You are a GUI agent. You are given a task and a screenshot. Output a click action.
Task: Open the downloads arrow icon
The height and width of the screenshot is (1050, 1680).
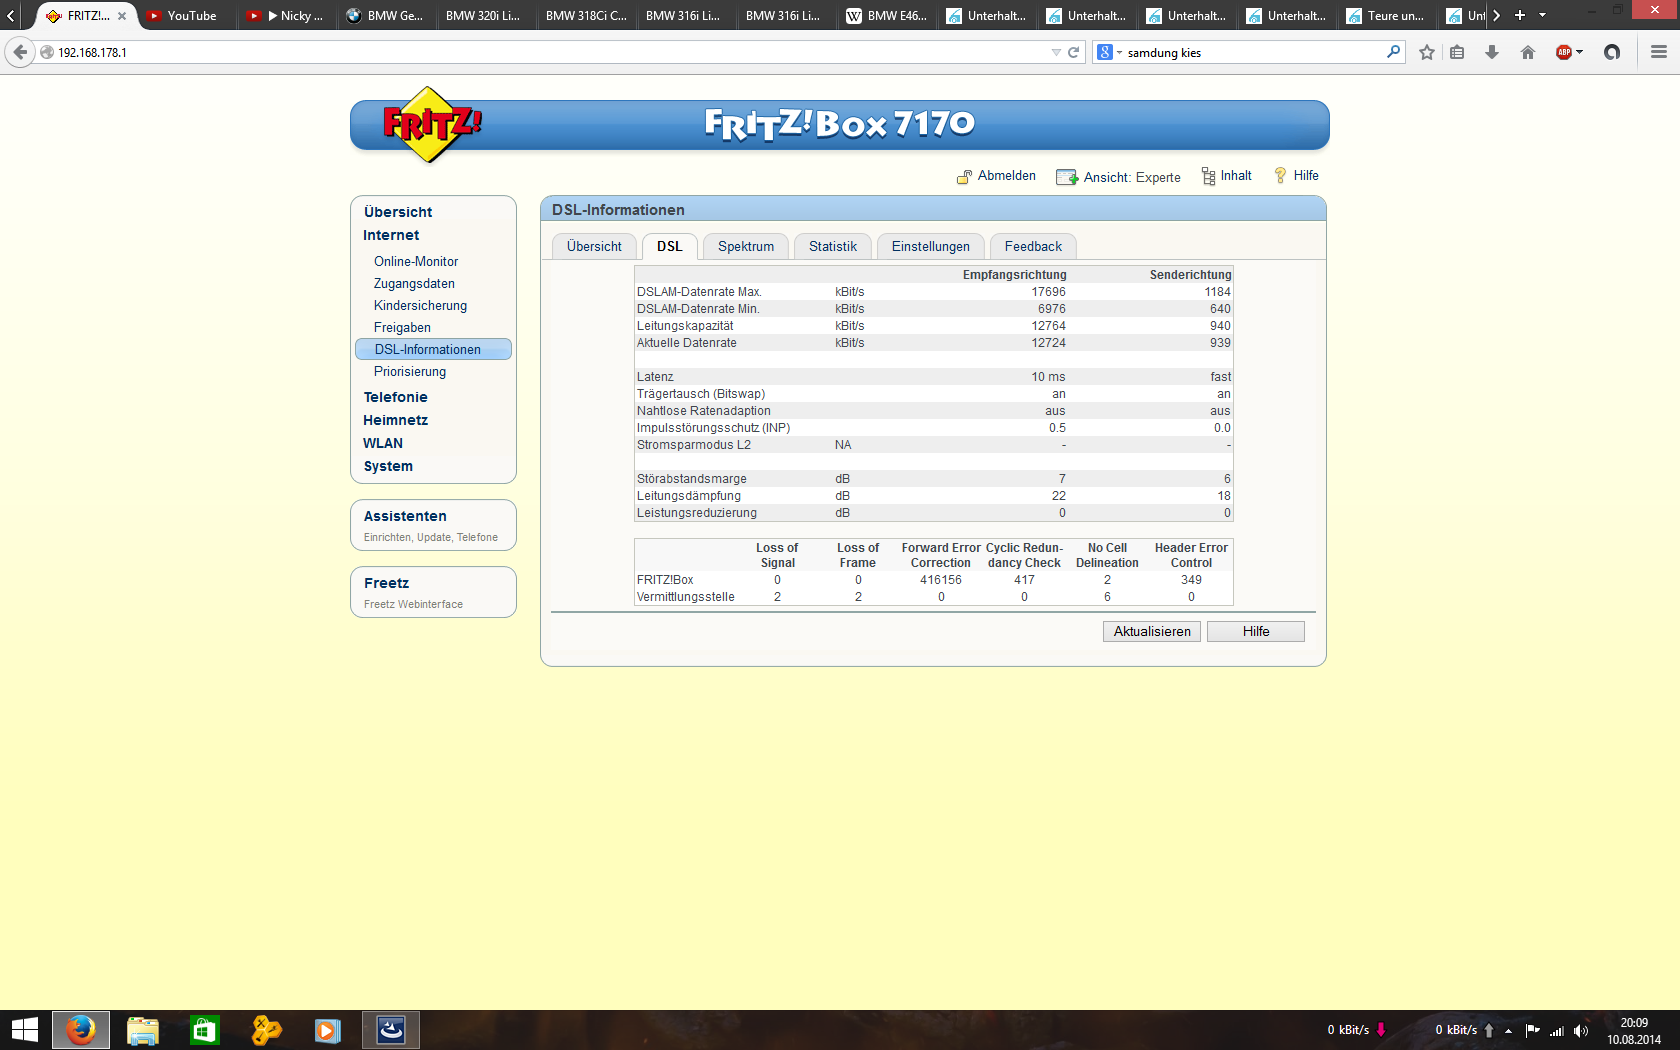coord(1492,52)
